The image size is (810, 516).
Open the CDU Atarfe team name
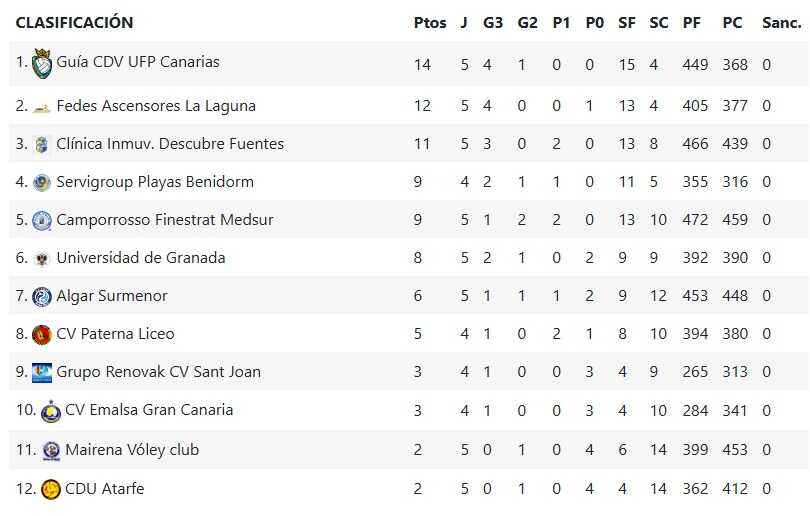tap(105, 489)
